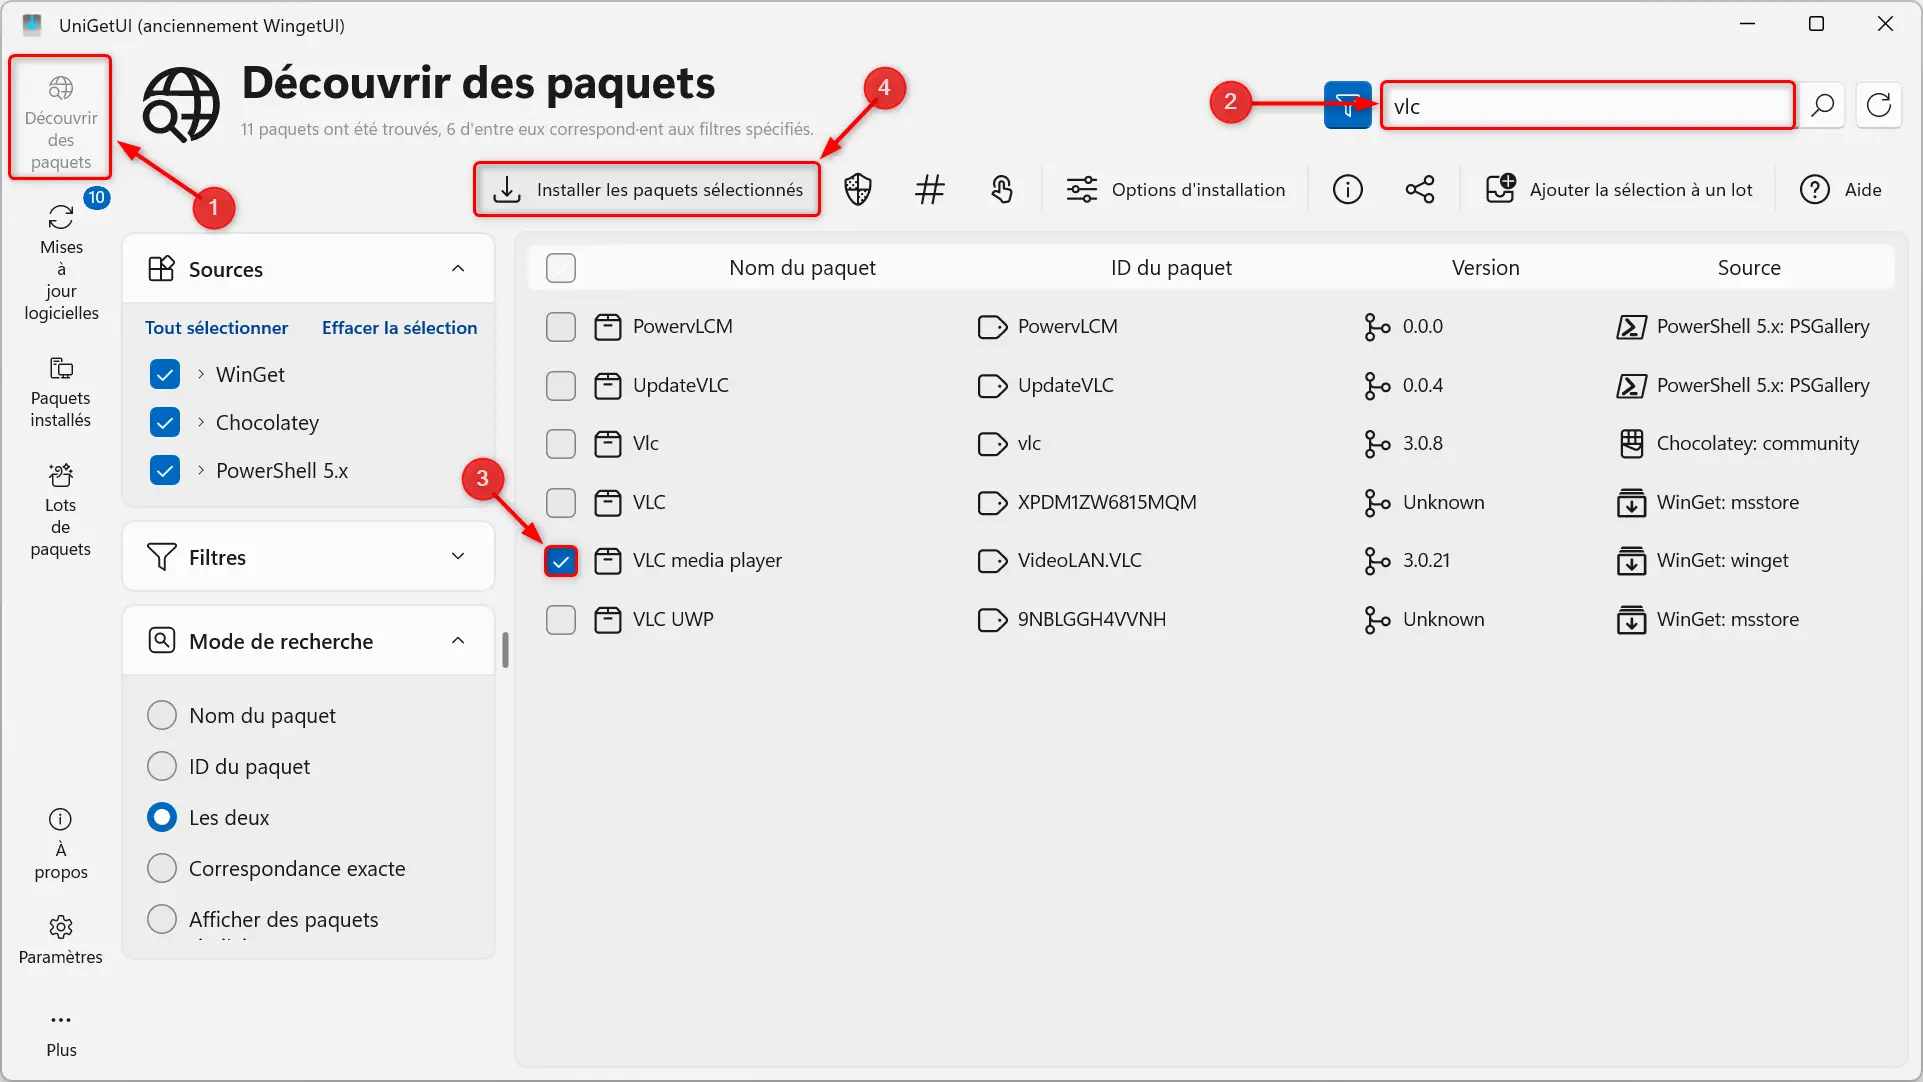Click the magnifier search button
Viewport: 1923px width, 1082px height.
1822,105
